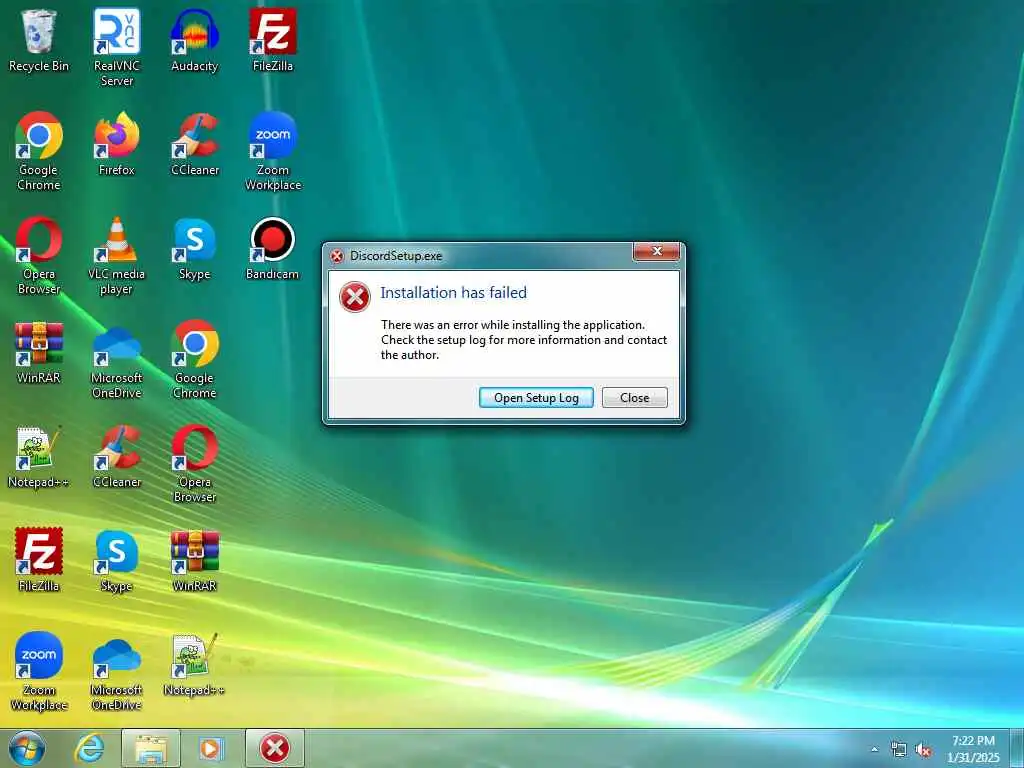
Task: Click the Close button in the error dialog
Action: (635, 398)
